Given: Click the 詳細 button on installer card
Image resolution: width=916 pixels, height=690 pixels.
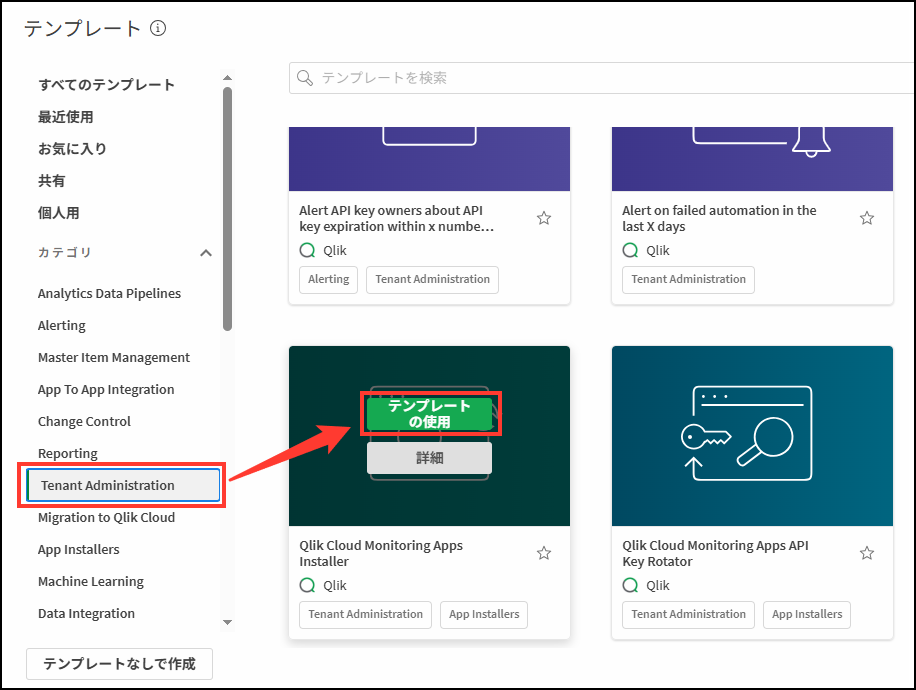Looking at the screenshot, I should [429, 458].
